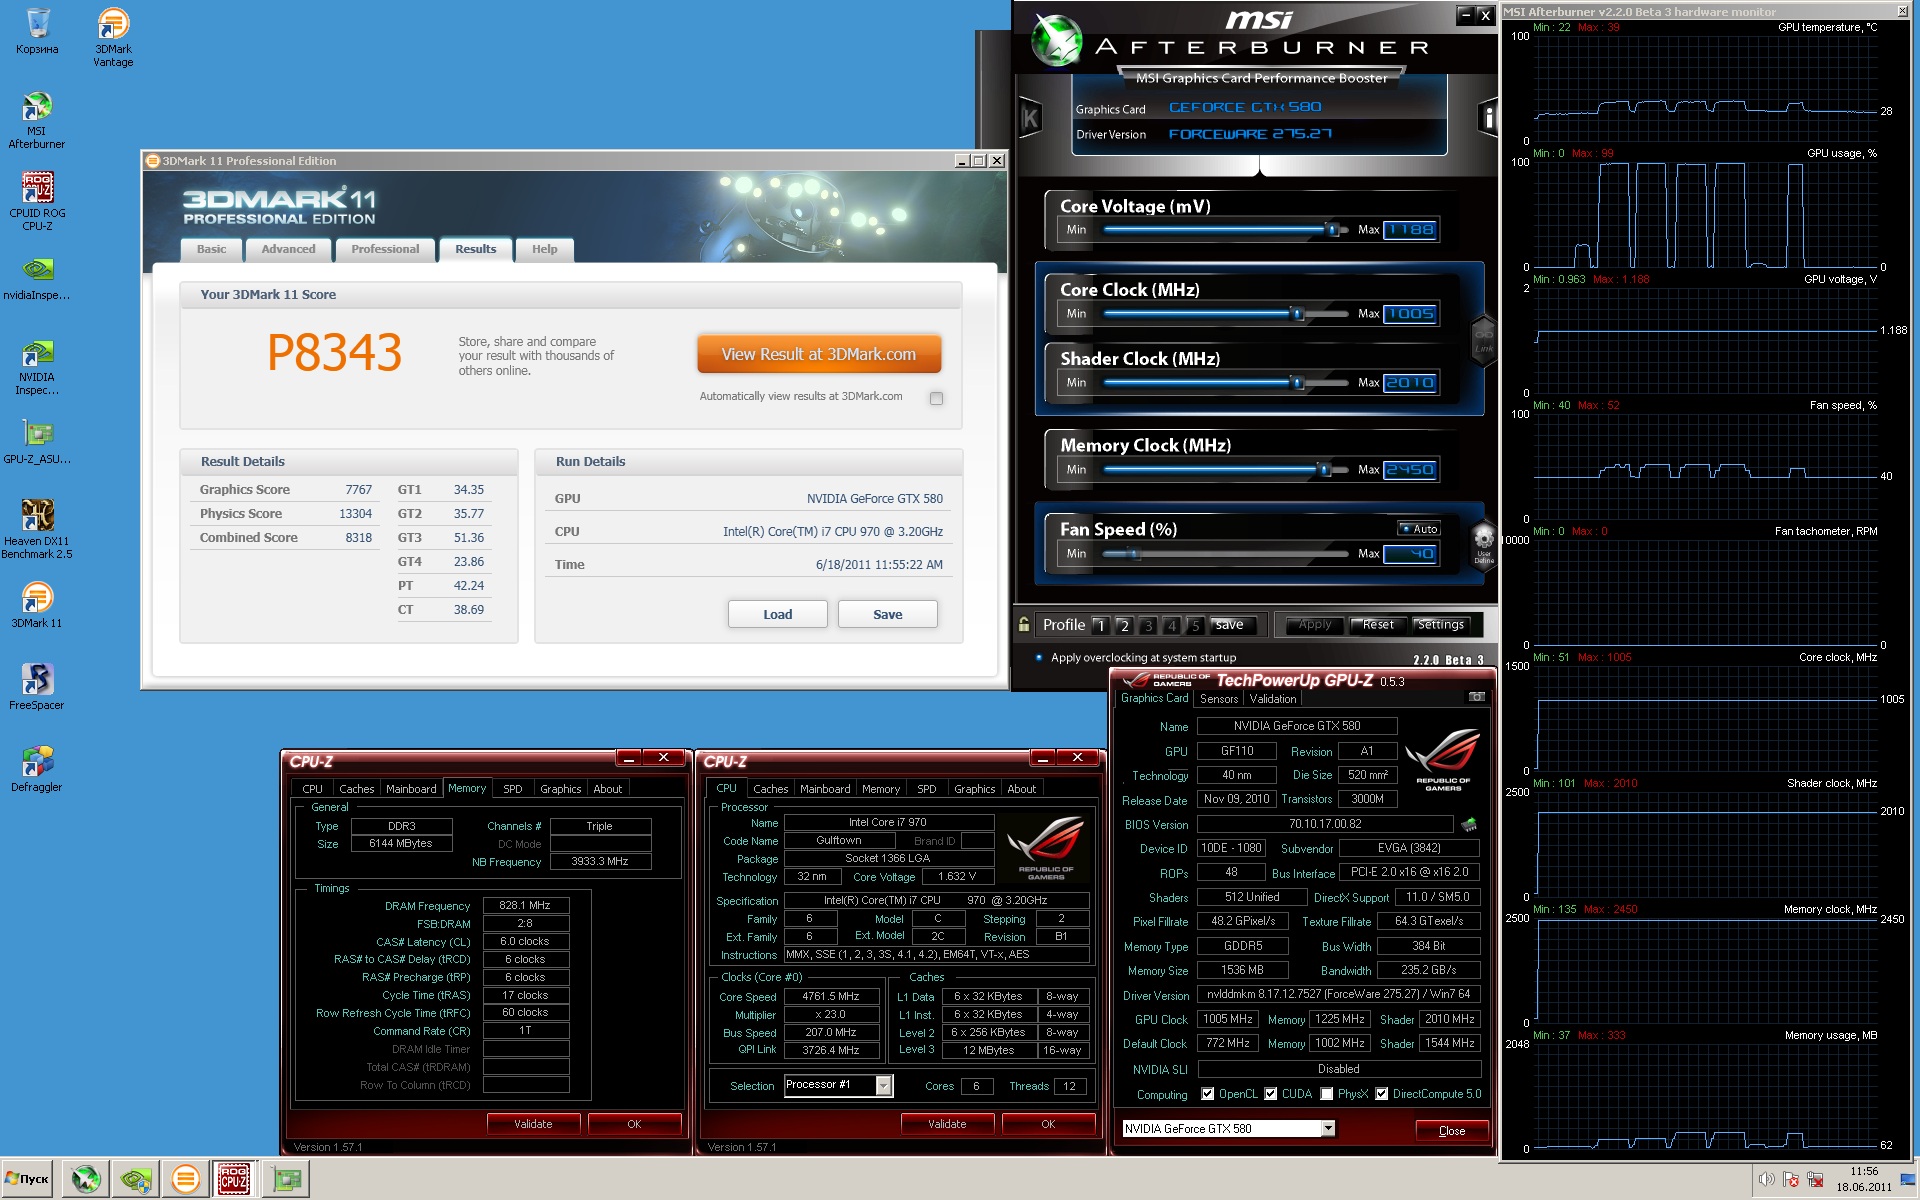Viewport: 1920px width, 1200px height.
Task: Toggle the Auto fan speed option
Action: (1419, 529)
